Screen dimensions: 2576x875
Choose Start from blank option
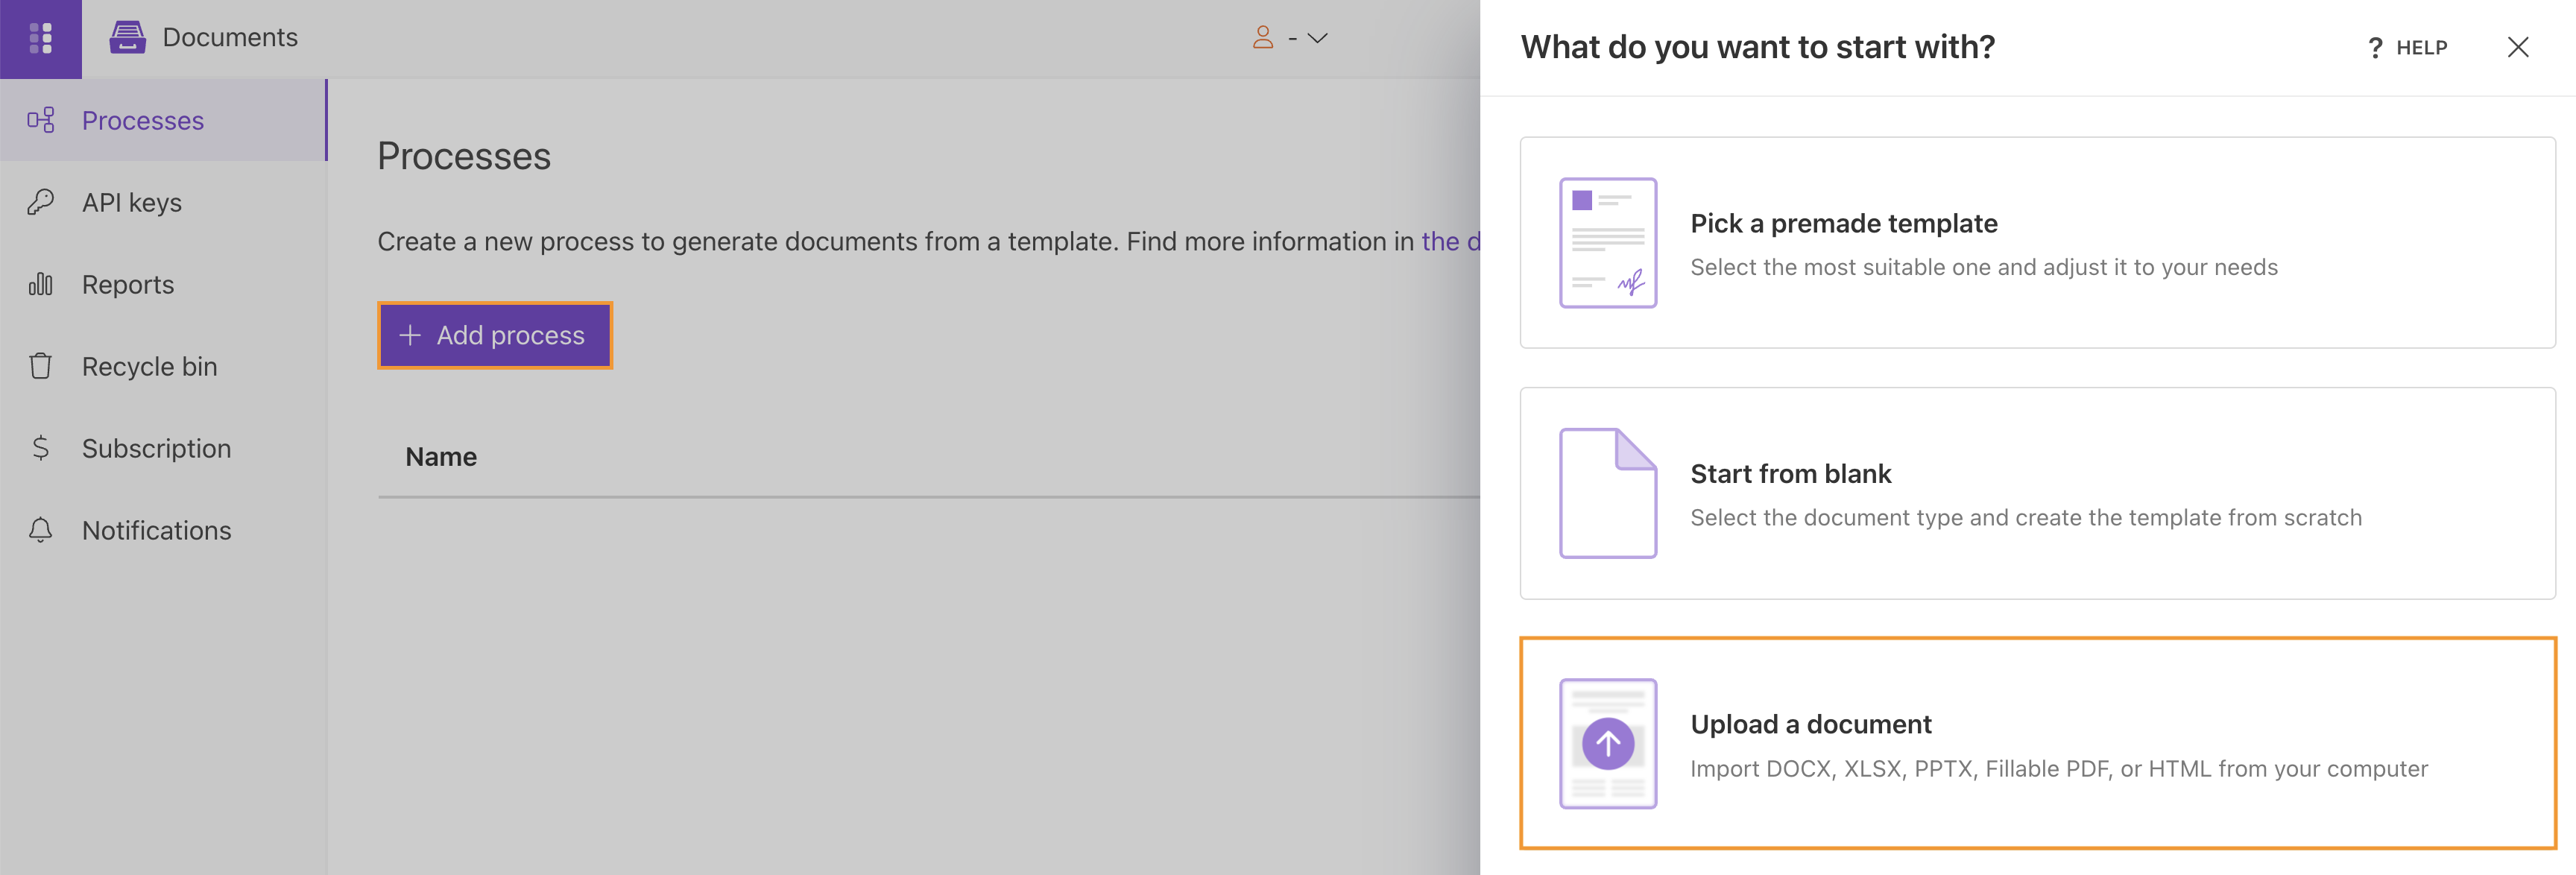point(2037,493)
